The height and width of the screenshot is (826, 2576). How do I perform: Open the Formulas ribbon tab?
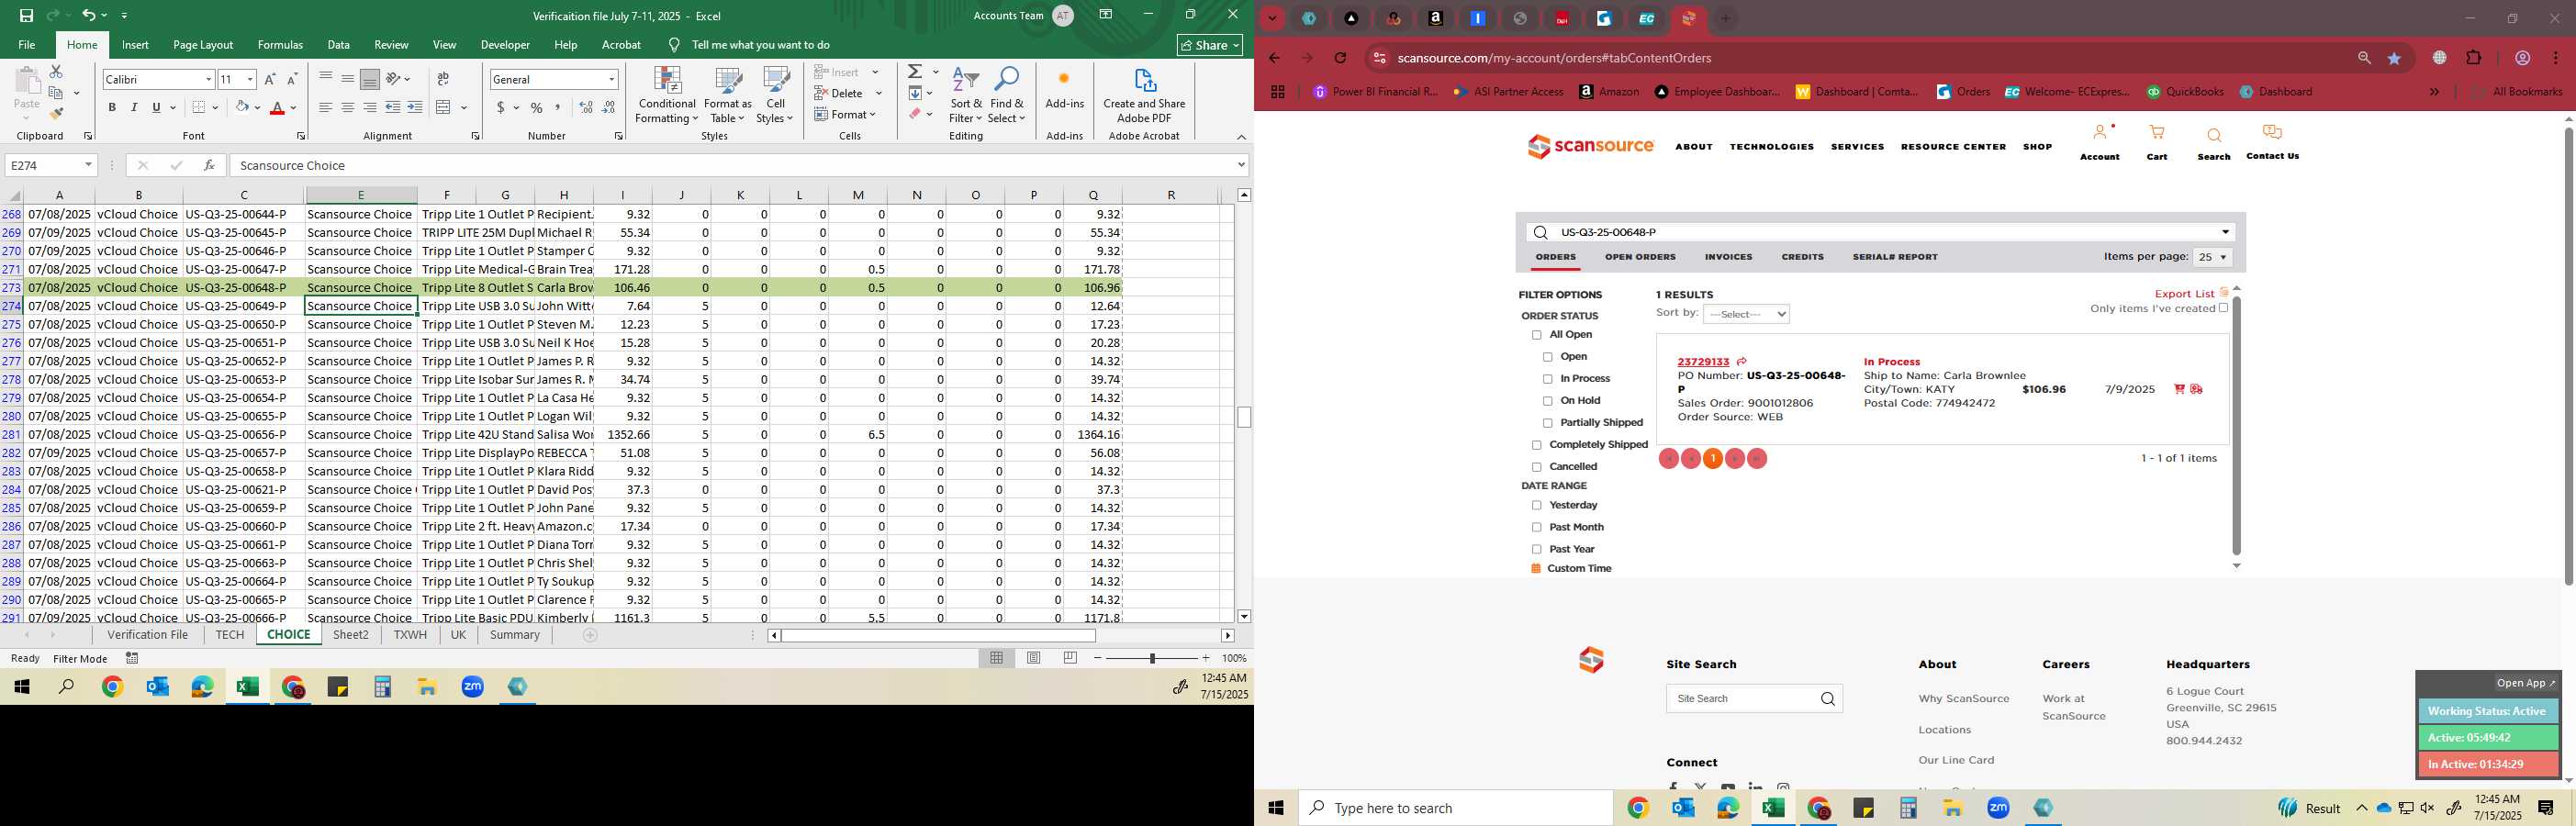pyautogui.click(x=280, y=45)
